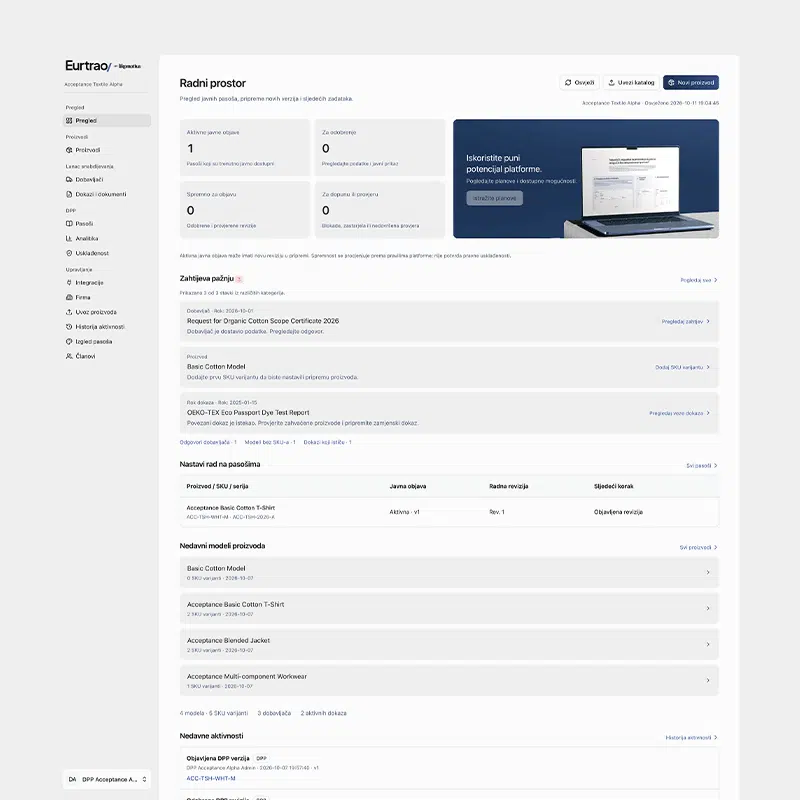Click the Za odobrenje card
The image size is (800, 800).
tap(380, 147)
